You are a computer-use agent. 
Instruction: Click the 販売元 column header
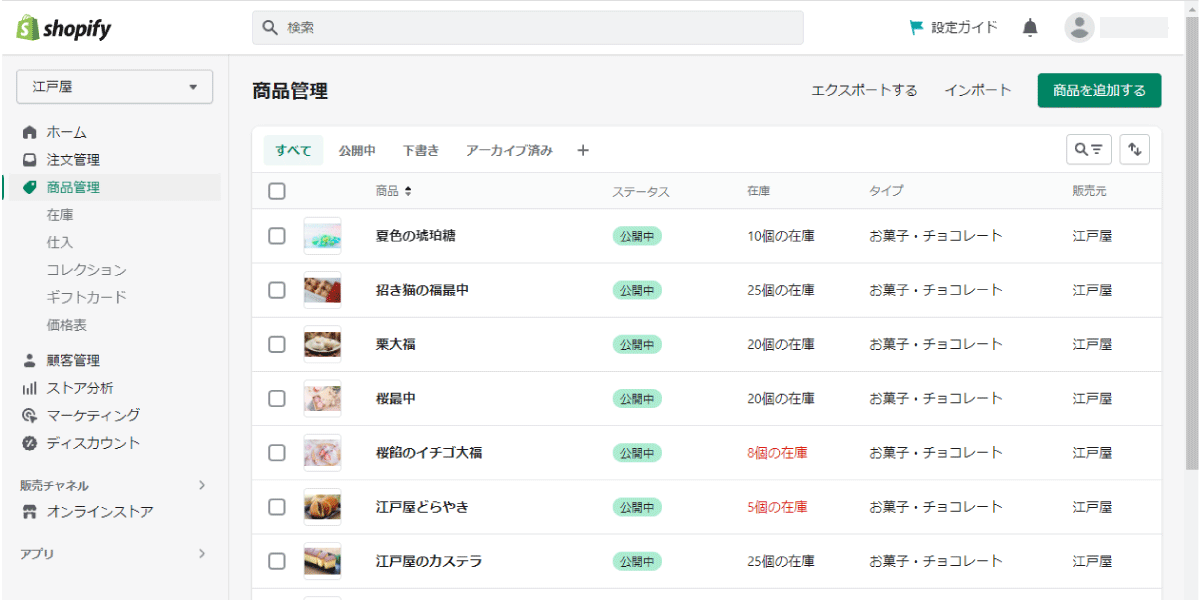coord(1089,191)
